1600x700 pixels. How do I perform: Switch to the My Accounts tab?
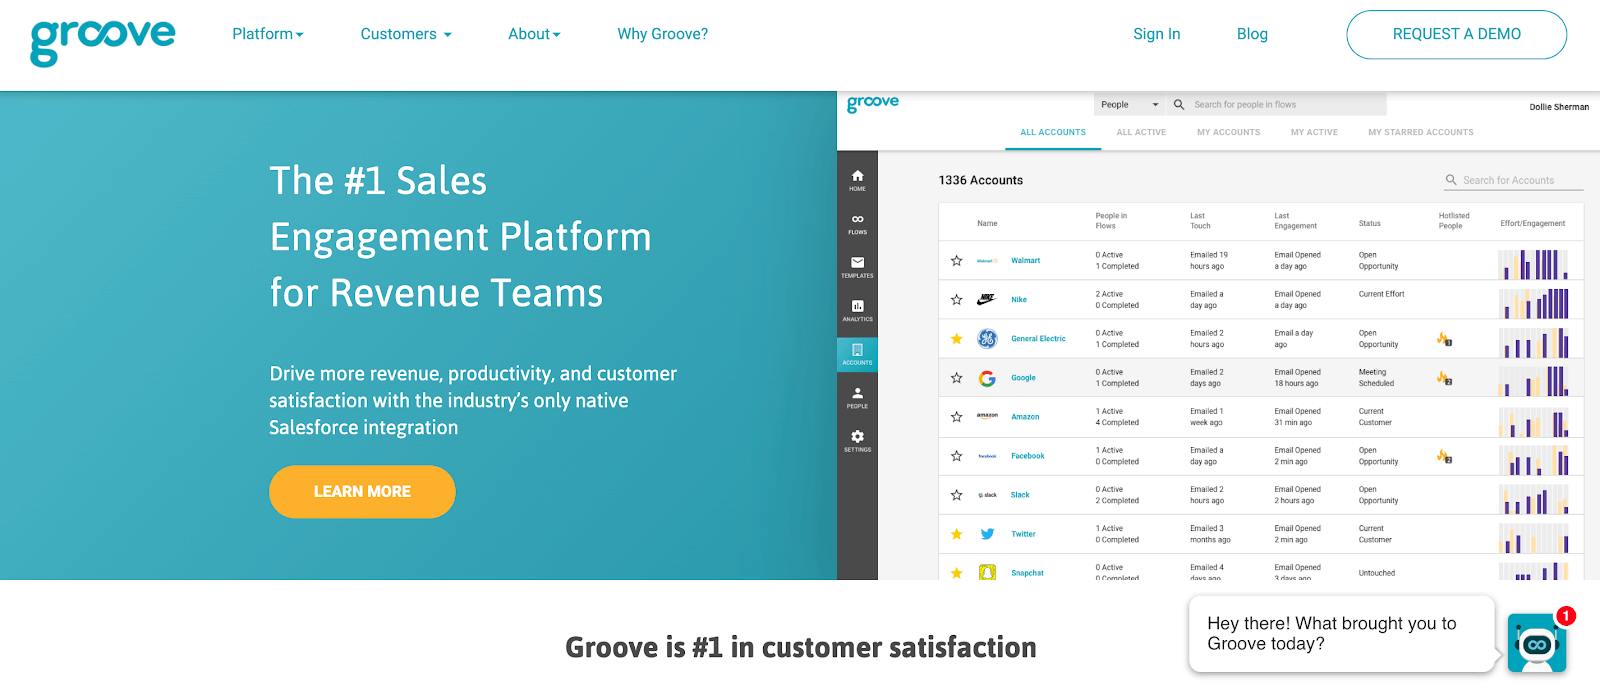coord(1229,132)
